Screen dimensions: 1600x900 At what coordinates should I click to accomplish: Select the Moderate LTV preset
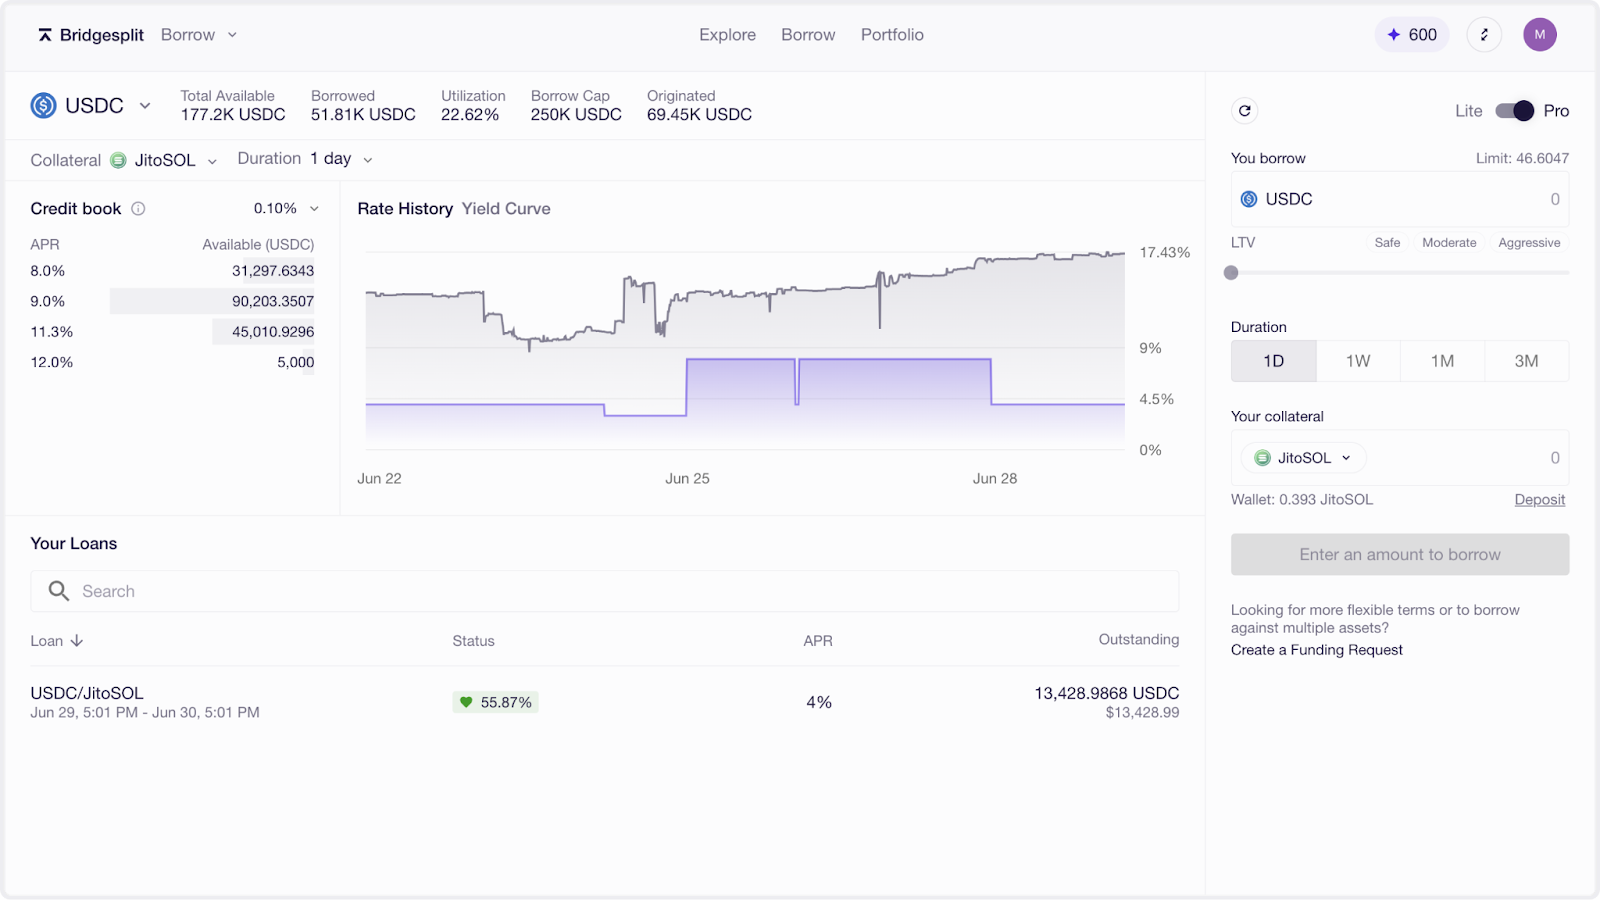1449,243
